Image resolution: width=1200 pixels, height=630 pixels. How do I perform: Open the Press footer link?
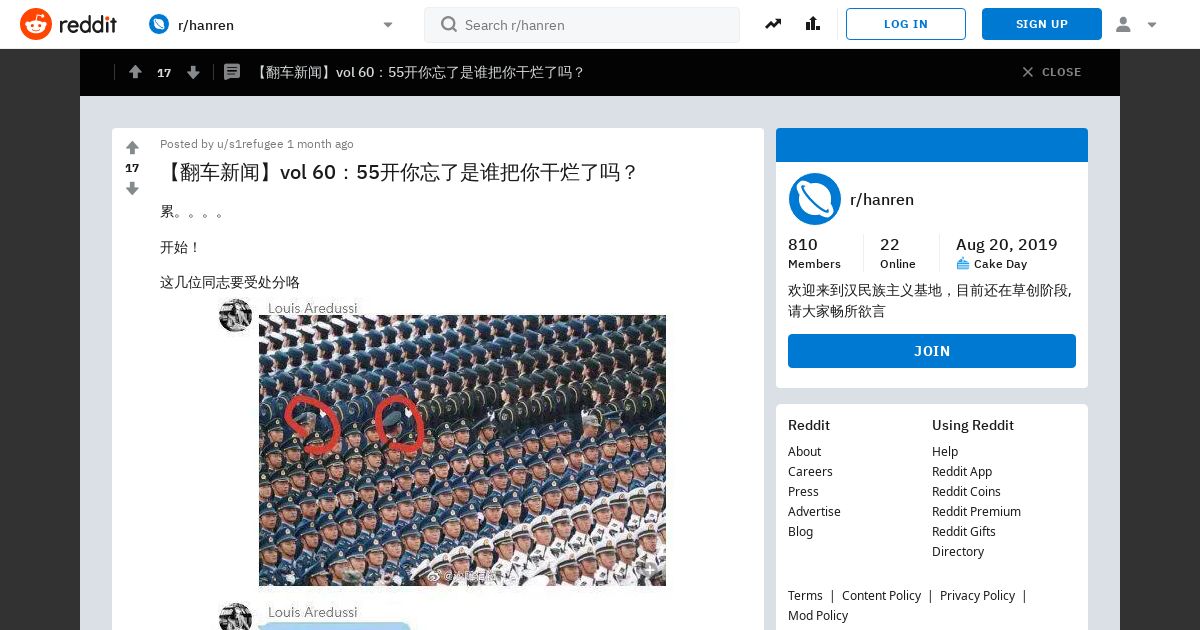tap(803, 491)
